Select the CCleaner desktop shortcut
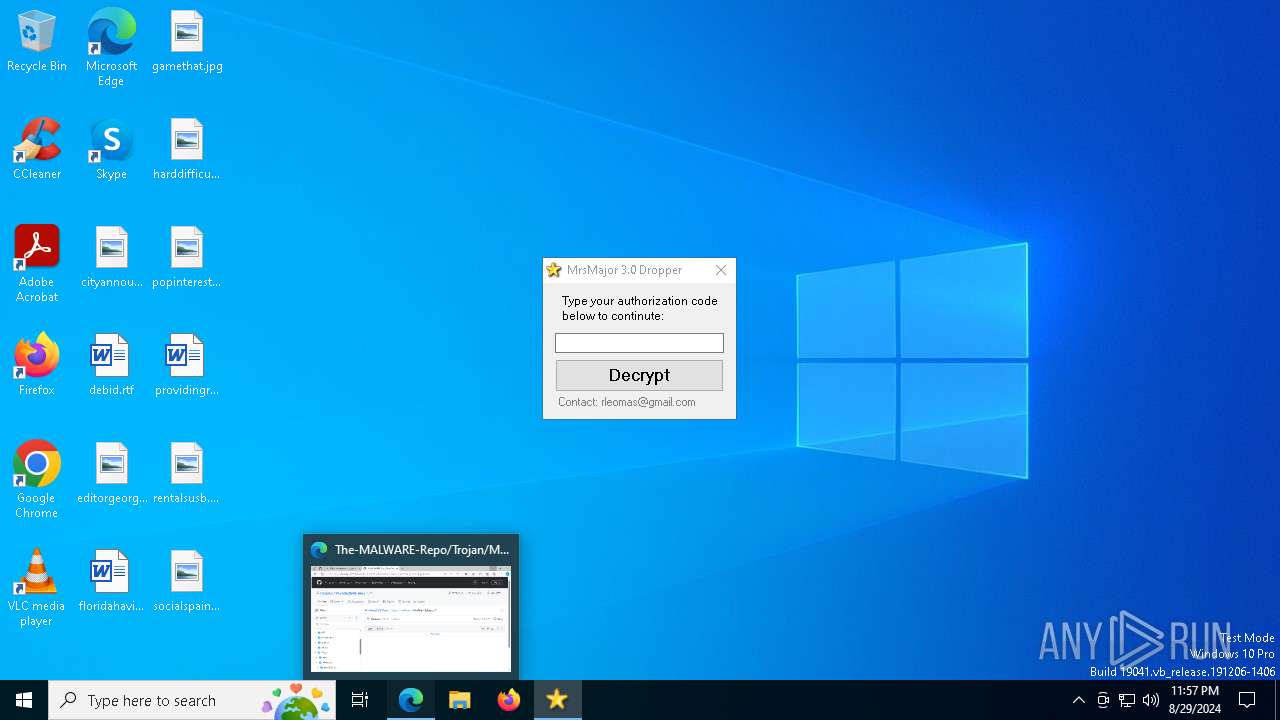Screen dimensions: 1280x720 click(37, 150)
